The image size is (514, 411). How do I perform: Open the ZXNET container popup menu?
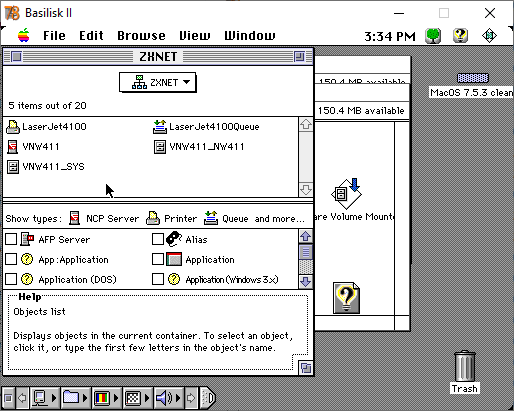point(157,82)
